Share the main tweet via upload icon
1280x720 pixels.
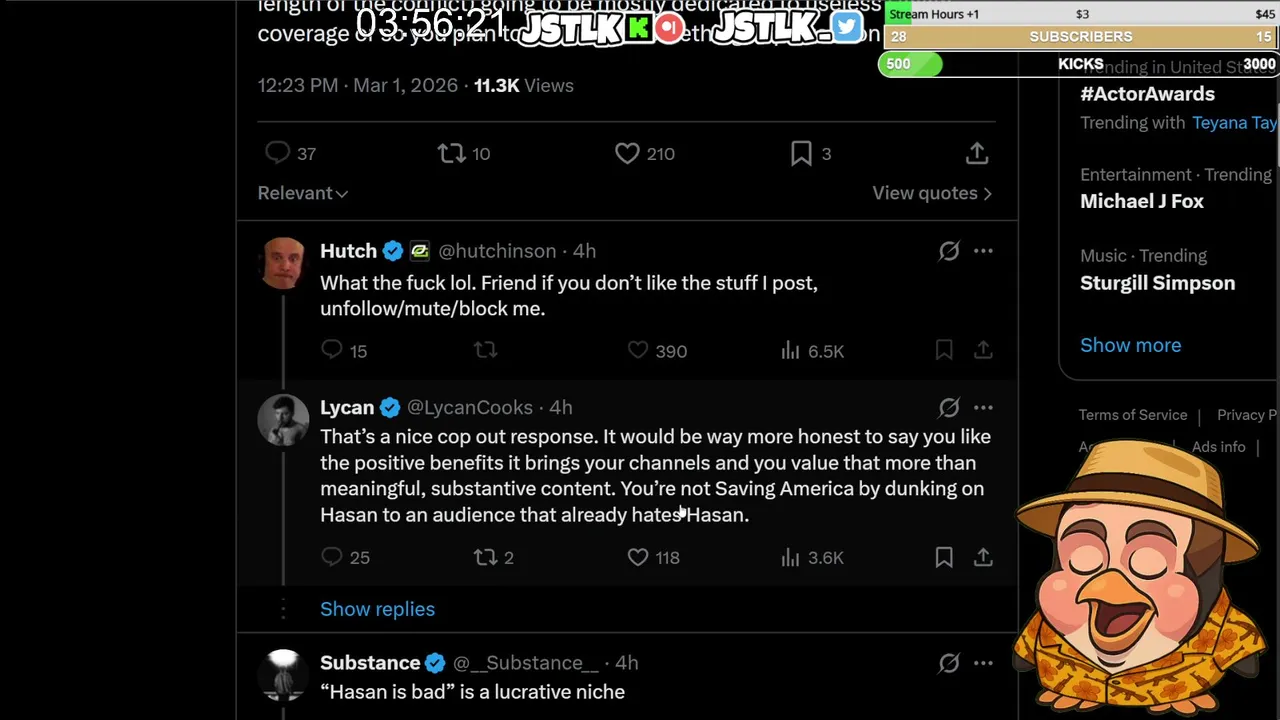977,153
